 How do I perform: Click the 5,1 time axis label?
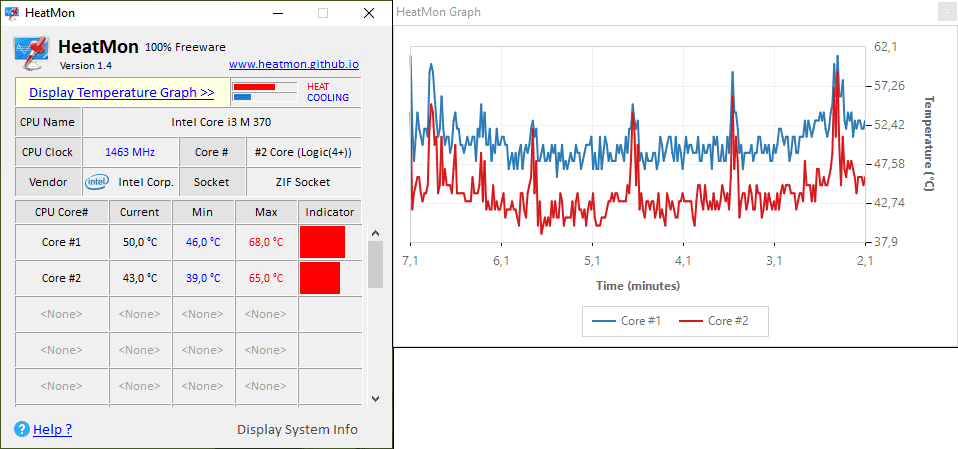click(x=592, y=261)
